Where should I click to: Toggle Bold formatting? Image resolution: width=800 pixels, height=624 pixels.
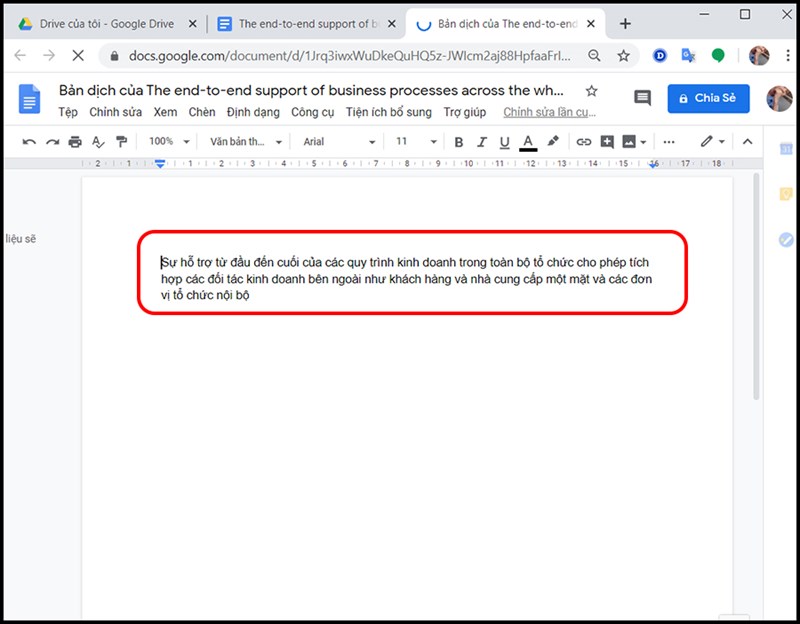459,142
